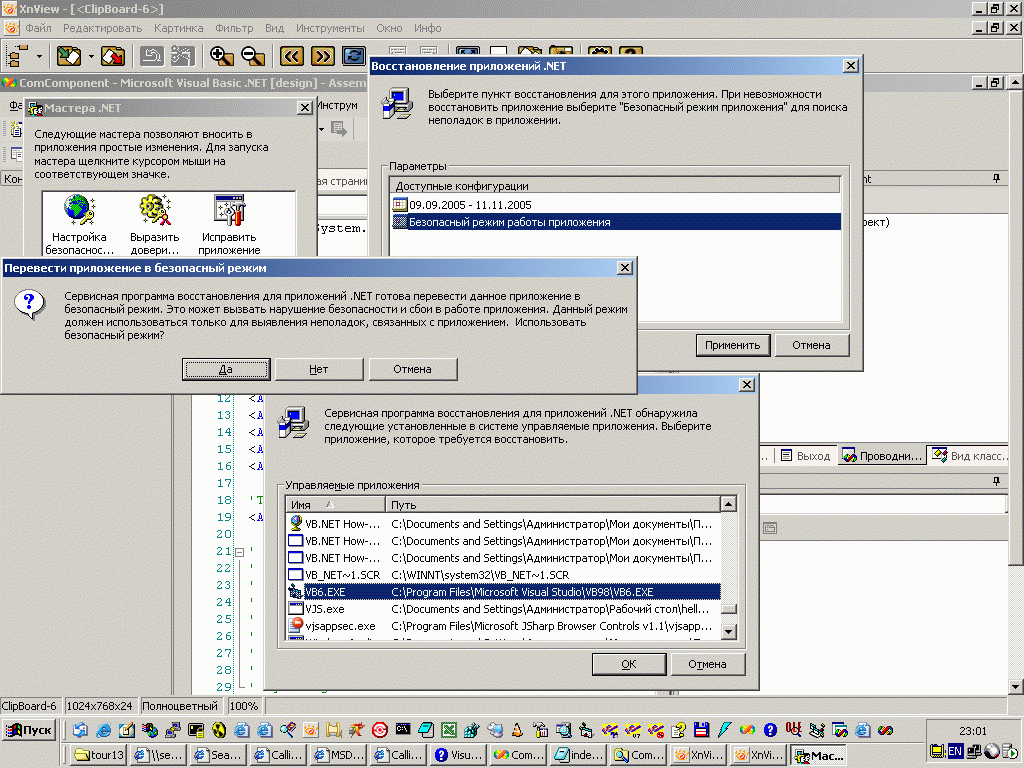Click the XnView status bar 100% zoom field
This screenshot has width=1024, height=768.
click(244, 706)
